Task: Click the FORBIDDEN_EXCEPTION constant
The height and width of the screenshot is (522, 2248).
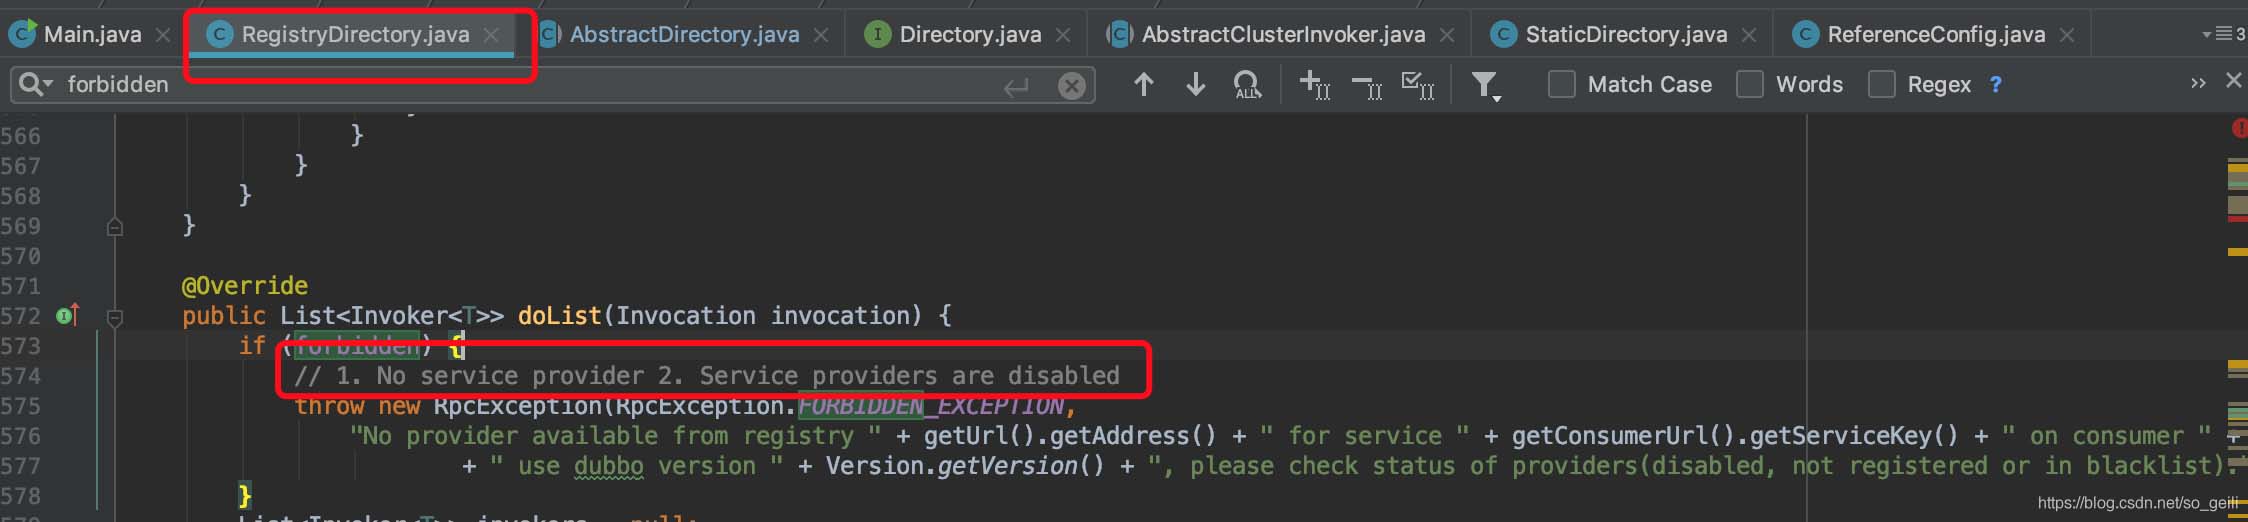Action: click(x=931, y=406)
